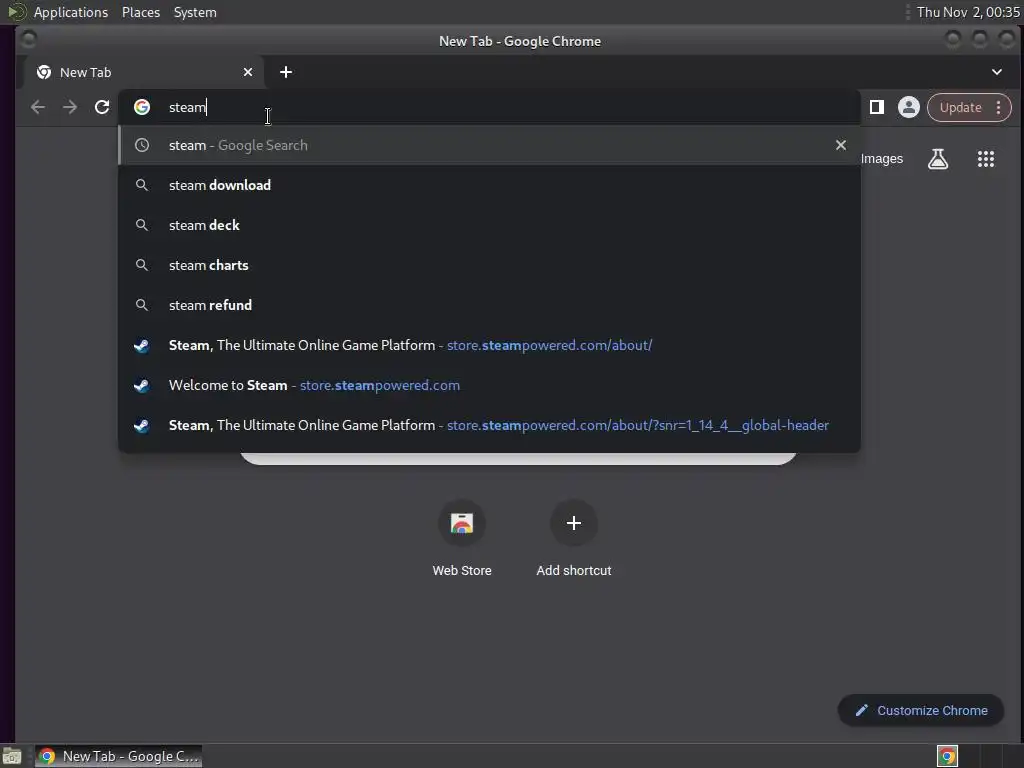
Task: Click the Google icon in the address bar
Action: (x=142, y=107)
